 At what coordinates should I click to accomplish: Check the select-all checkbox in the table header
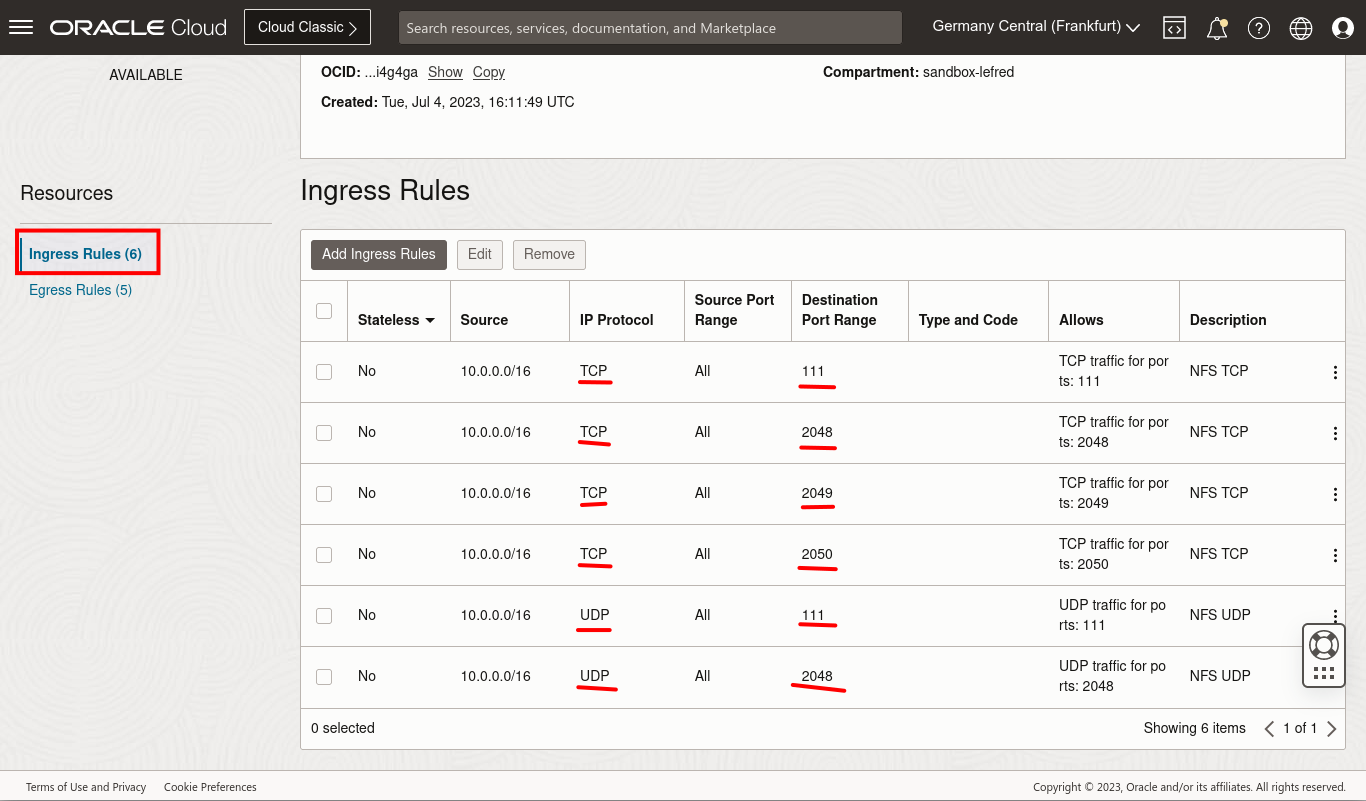click(324, 310)
